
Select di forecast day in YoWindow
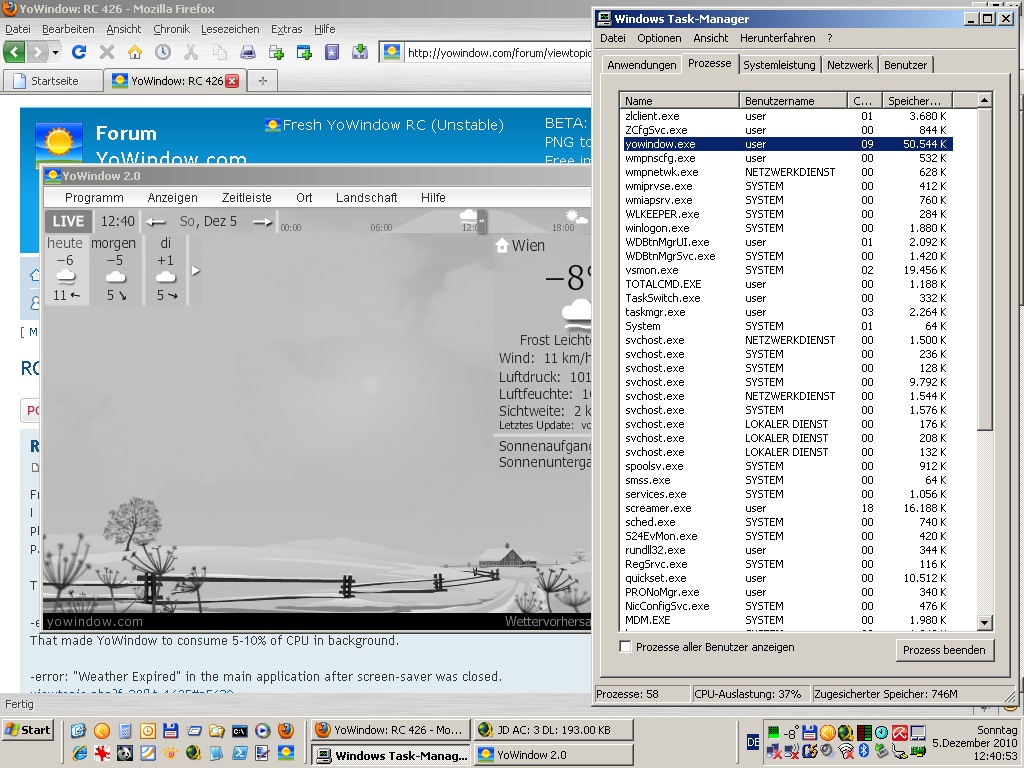[x=165, y=269]
